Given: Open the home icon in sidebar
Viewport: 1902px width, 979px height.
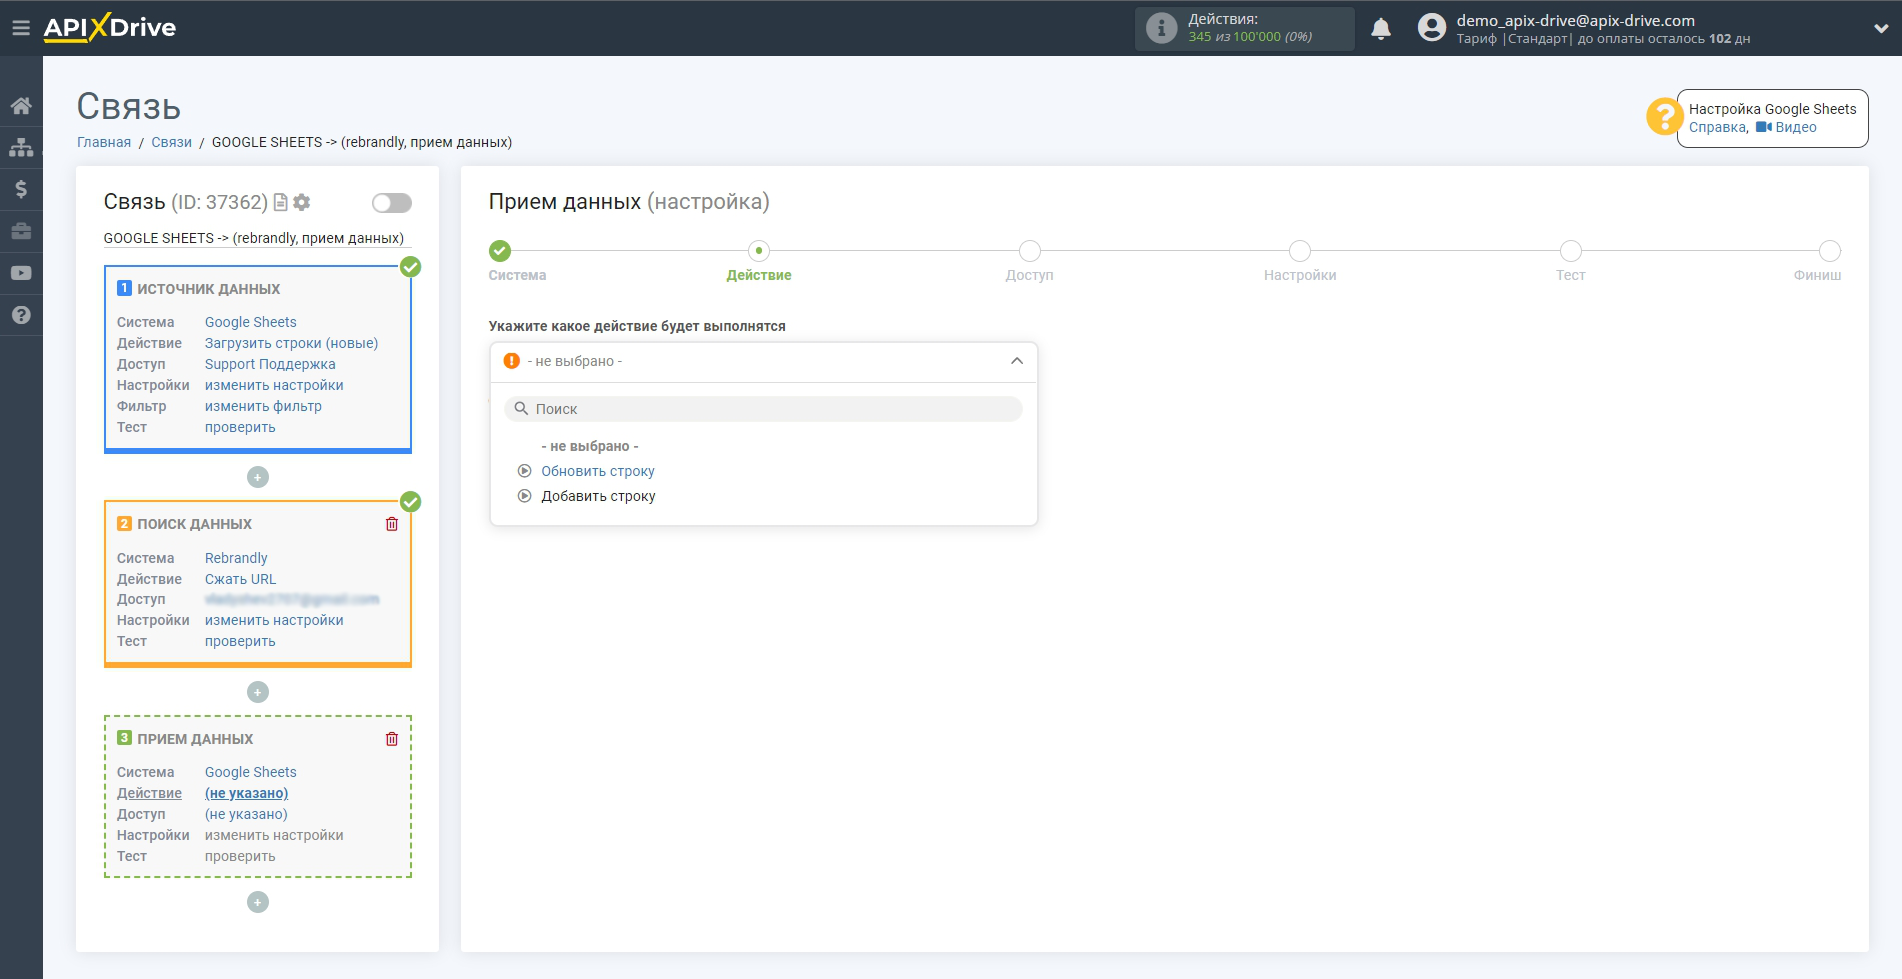Looking at the screenshot, I should 21,106.
